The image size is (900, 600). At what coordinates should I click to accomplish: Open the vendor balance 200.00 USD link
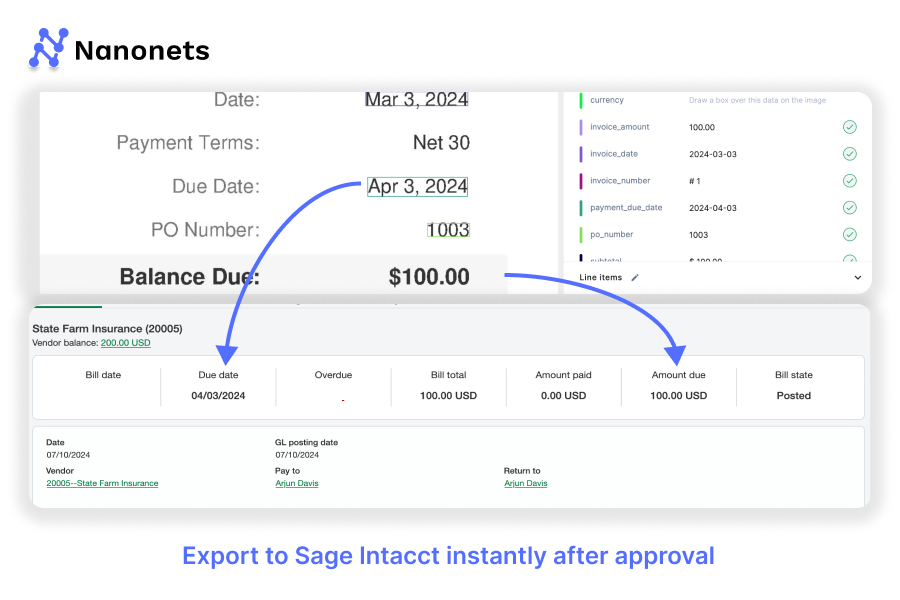125,343
